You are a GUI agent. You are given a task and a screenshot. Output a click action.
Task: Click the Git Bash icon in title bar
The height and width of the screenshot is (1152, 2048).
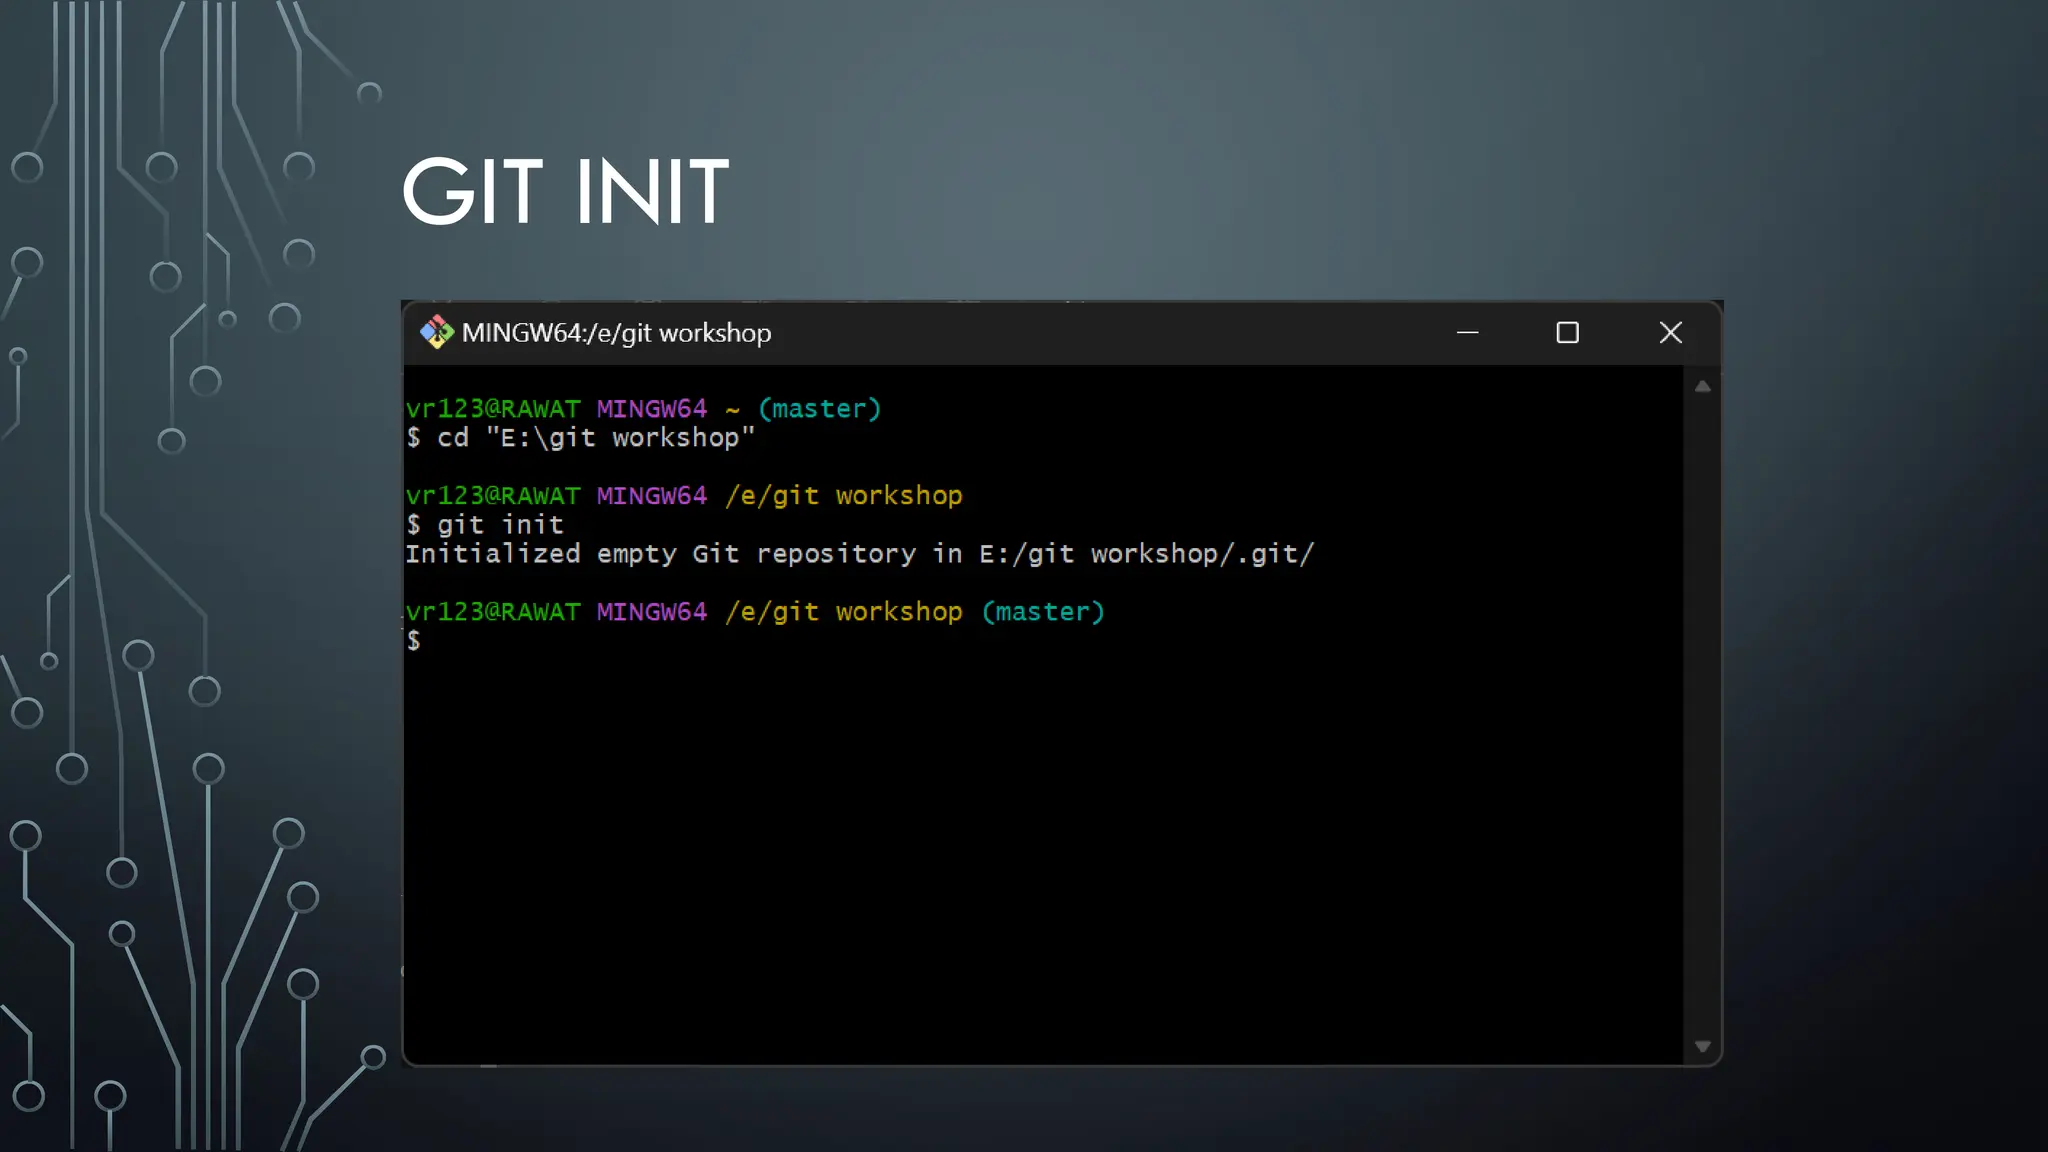point(436,332)
